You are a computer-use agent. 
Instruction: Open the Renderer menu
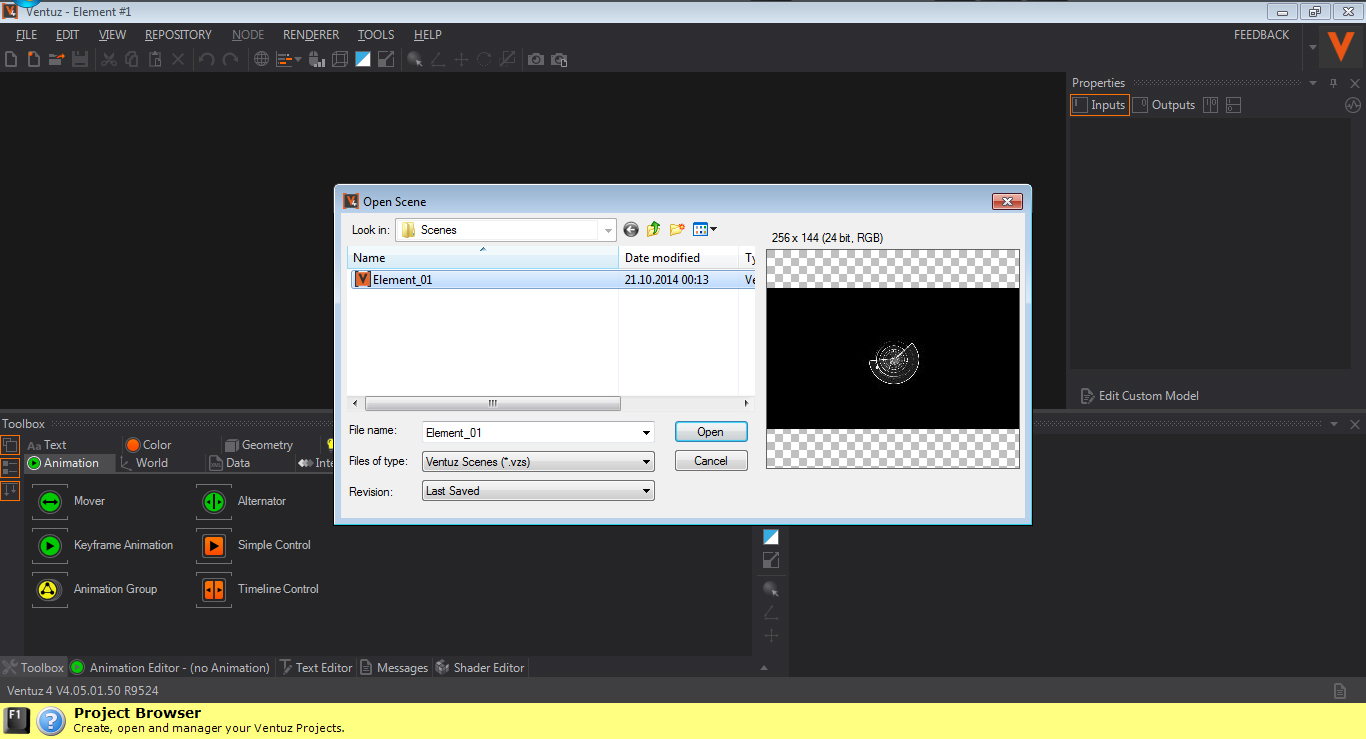click(x=311, y=35)
